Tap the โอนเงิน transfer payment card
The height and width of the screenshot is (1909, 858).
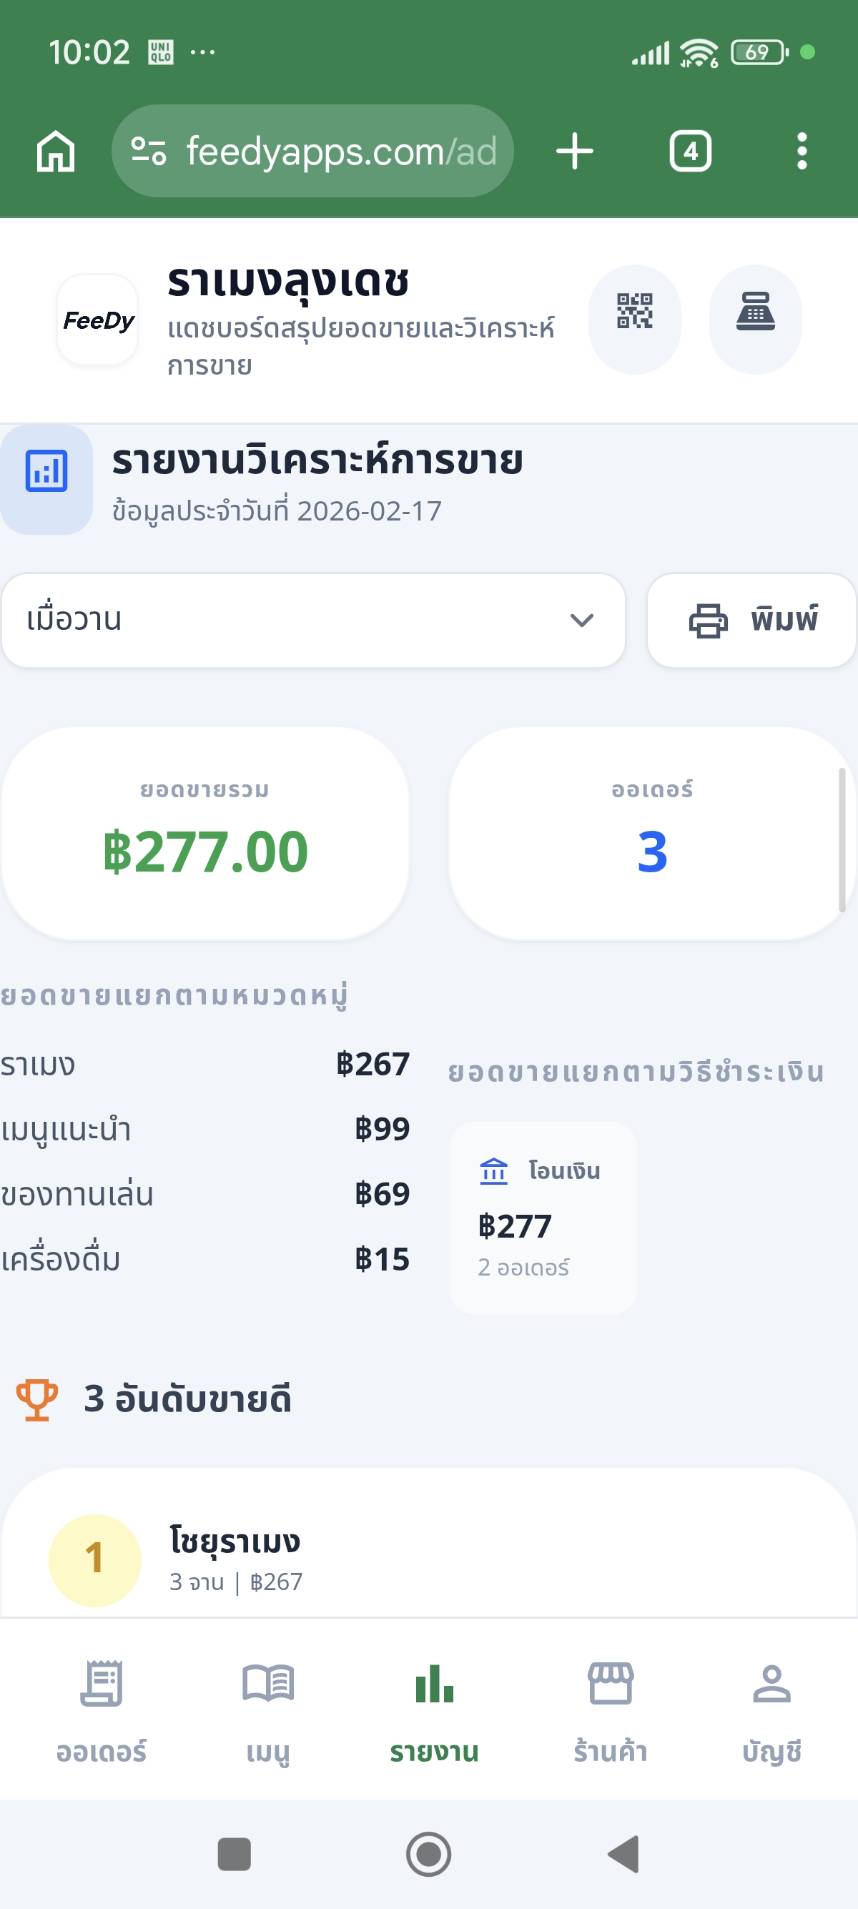[542, 1218]
